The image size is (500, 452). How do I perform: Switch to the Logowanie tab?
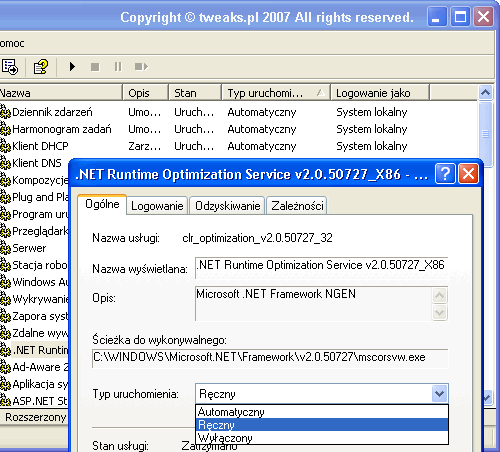(157, 206)
